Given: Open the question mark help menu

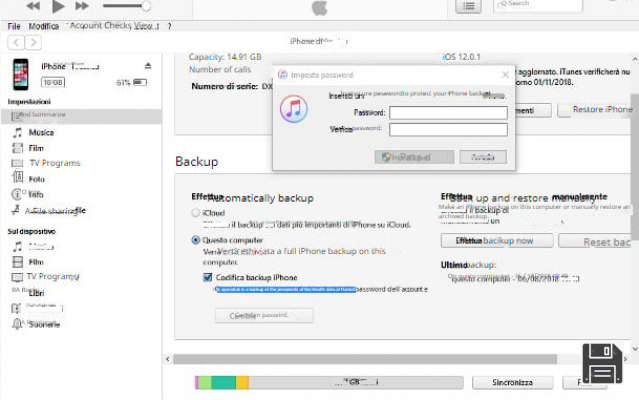Looking at the screenshot, I should click(170, 26).
